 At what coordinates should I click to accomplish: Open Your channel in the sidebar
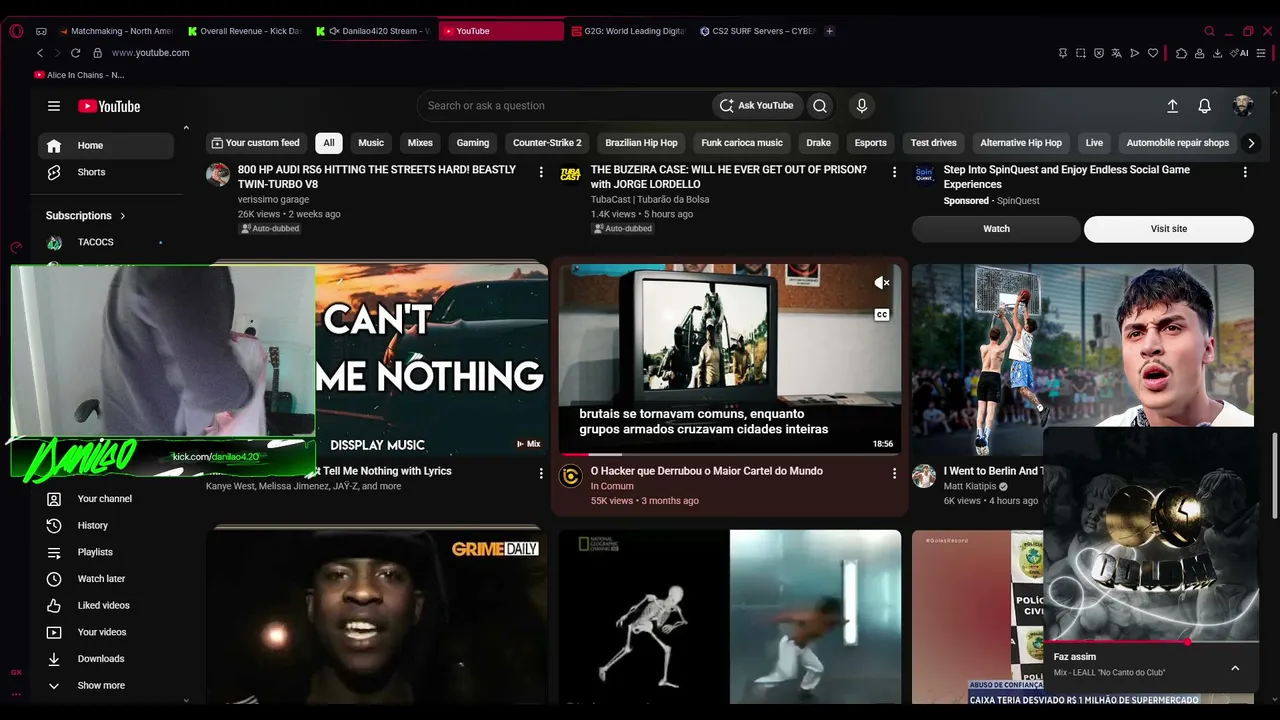pos(106,499)
